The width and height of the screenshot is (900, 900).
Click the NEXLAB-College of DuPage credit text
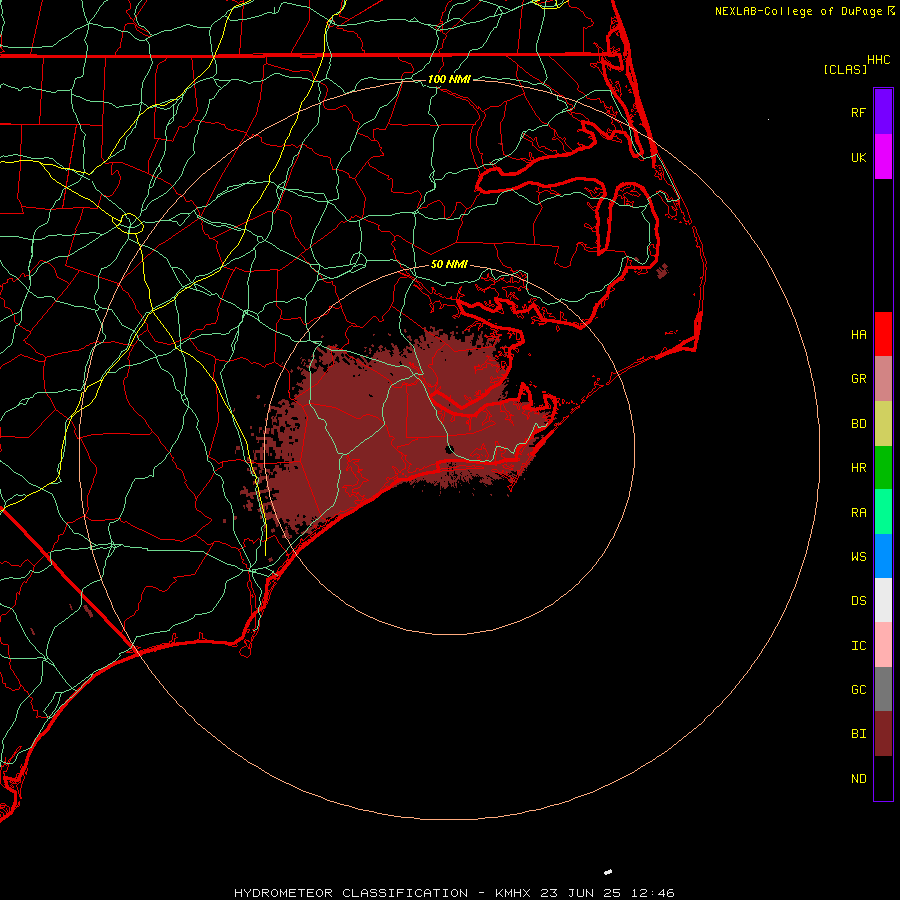798,11
